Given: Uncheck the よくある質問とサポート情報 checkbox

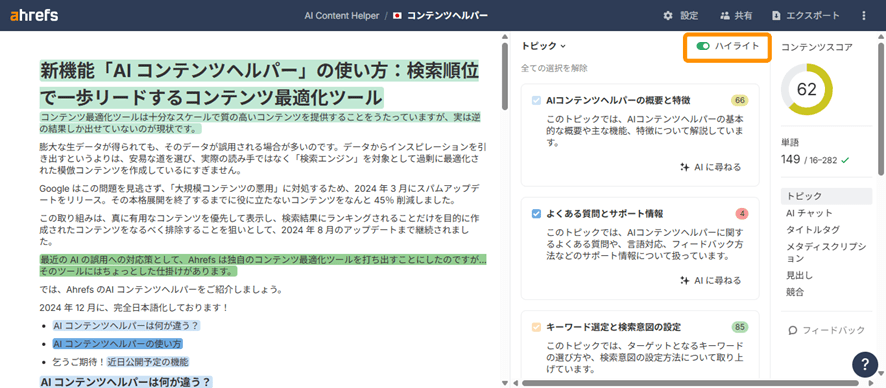Looking at the screenshot, I should [536, 214].
